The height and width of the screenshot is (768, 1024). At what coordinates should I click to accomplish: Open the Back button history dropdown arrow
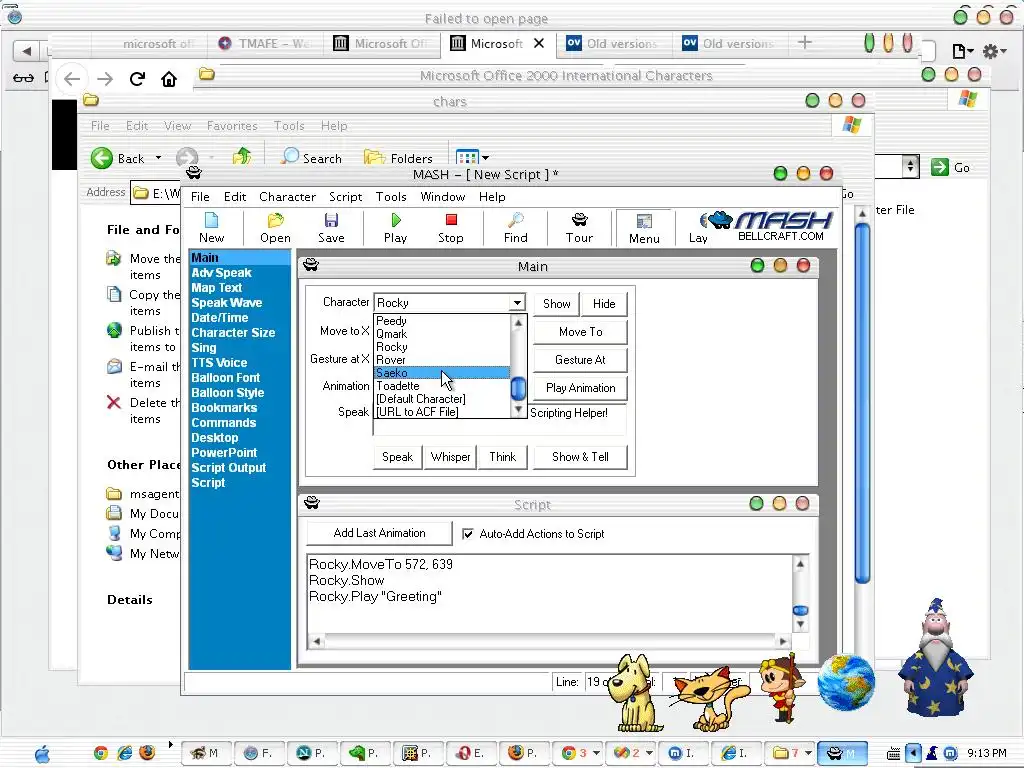158,158
